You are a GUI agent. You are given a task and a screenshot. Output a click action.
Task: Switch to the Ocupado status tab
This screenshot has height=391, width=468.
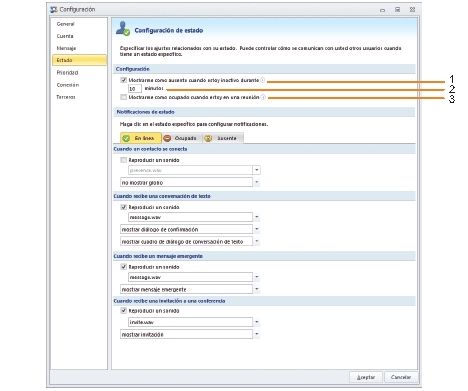click(x=182, y=138)
